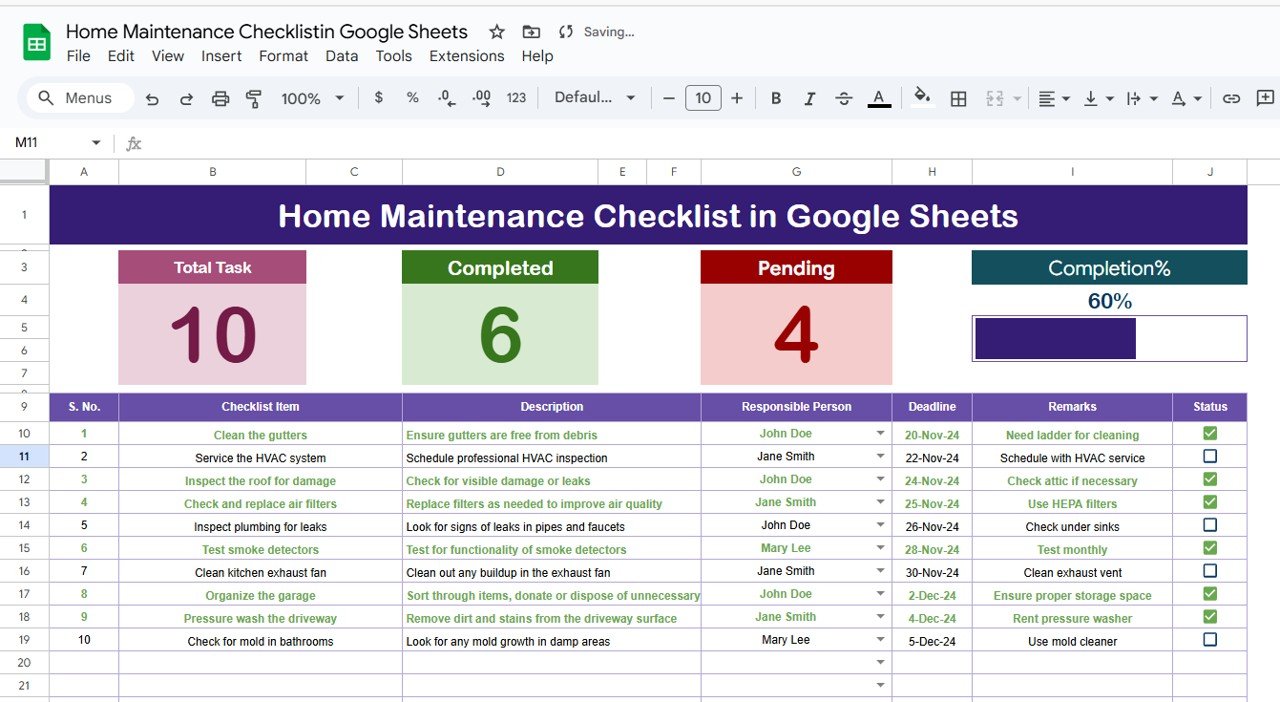Open text wrapping dropdown
This screenshot has width=1280, height=702.
(x=1141, y=98)
